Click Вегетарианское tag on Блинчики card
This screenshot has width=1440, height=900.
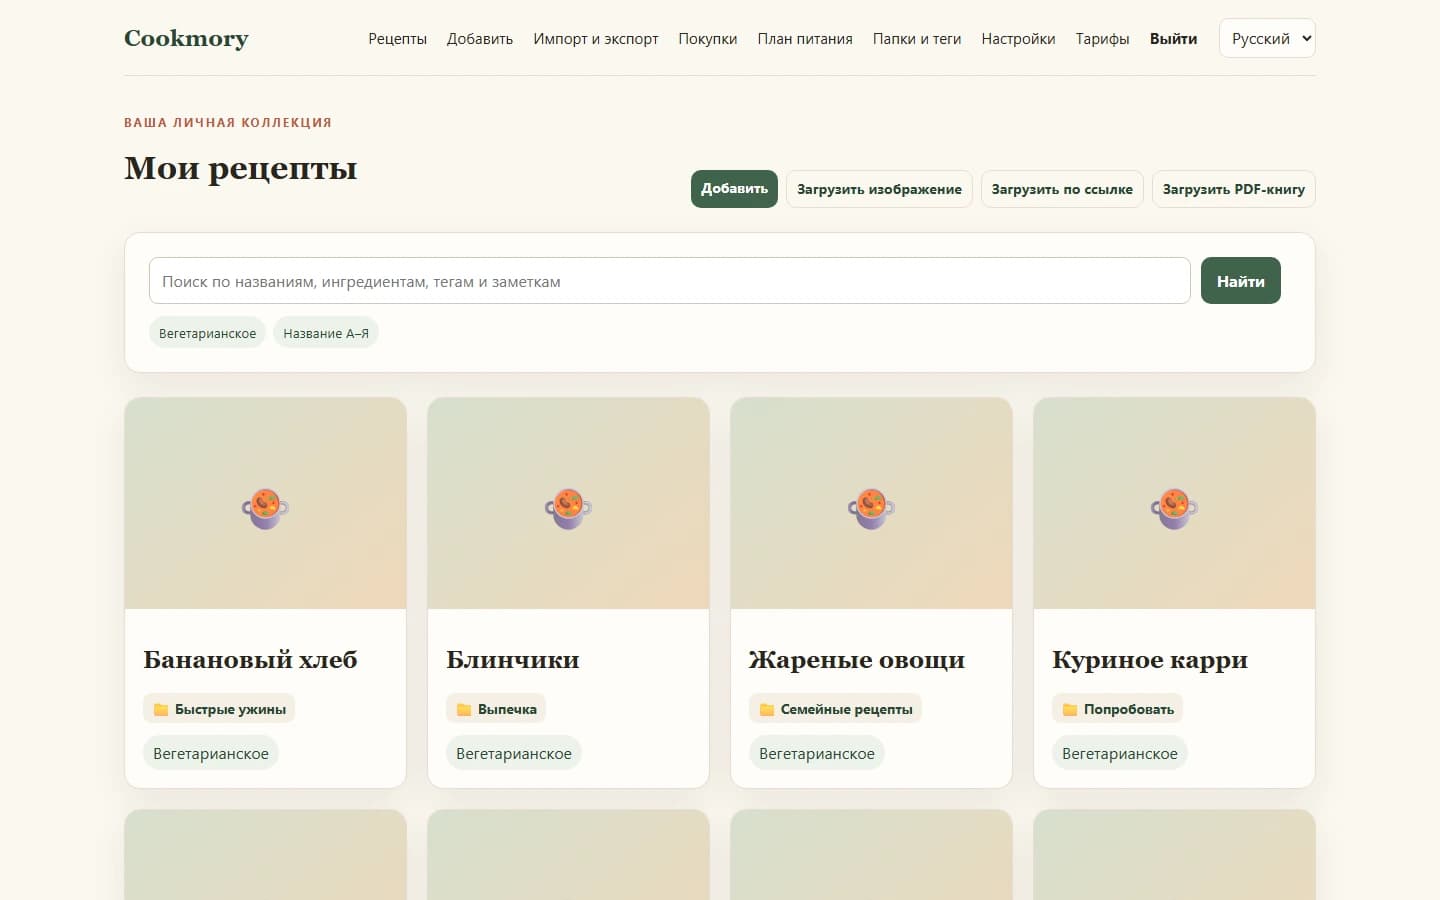pyautogui.click(x=514, y=753)
